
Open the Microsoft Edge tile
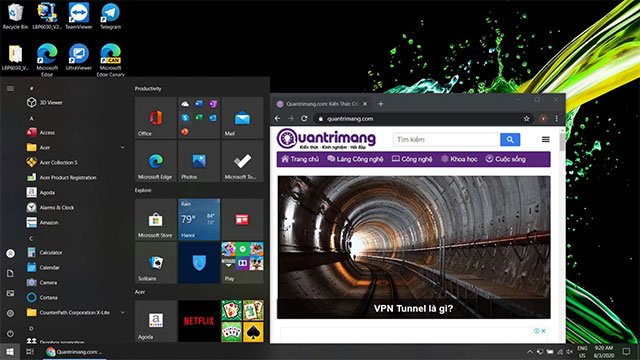pyautogui.click(x=156, y=161)
